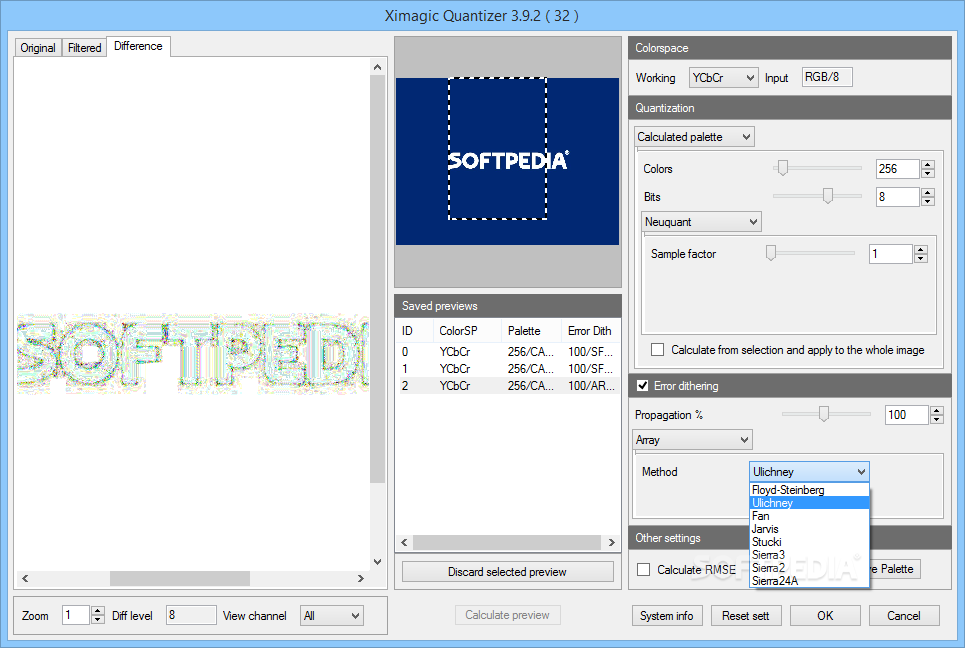
Task: Click scroll-up arrow of difference view
Action: 377,67
